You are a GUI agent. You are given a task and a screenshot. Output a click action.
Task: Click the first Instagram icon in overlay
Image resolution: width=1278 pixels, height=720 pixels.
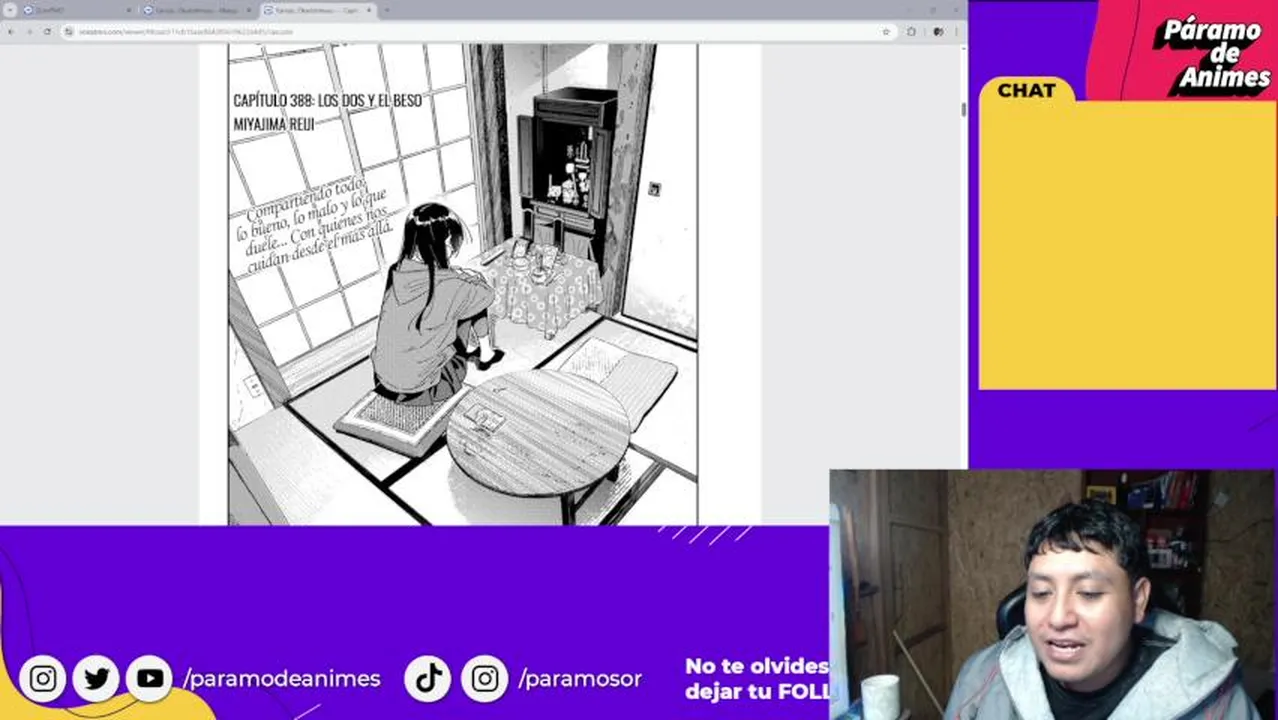coord(43,679)
